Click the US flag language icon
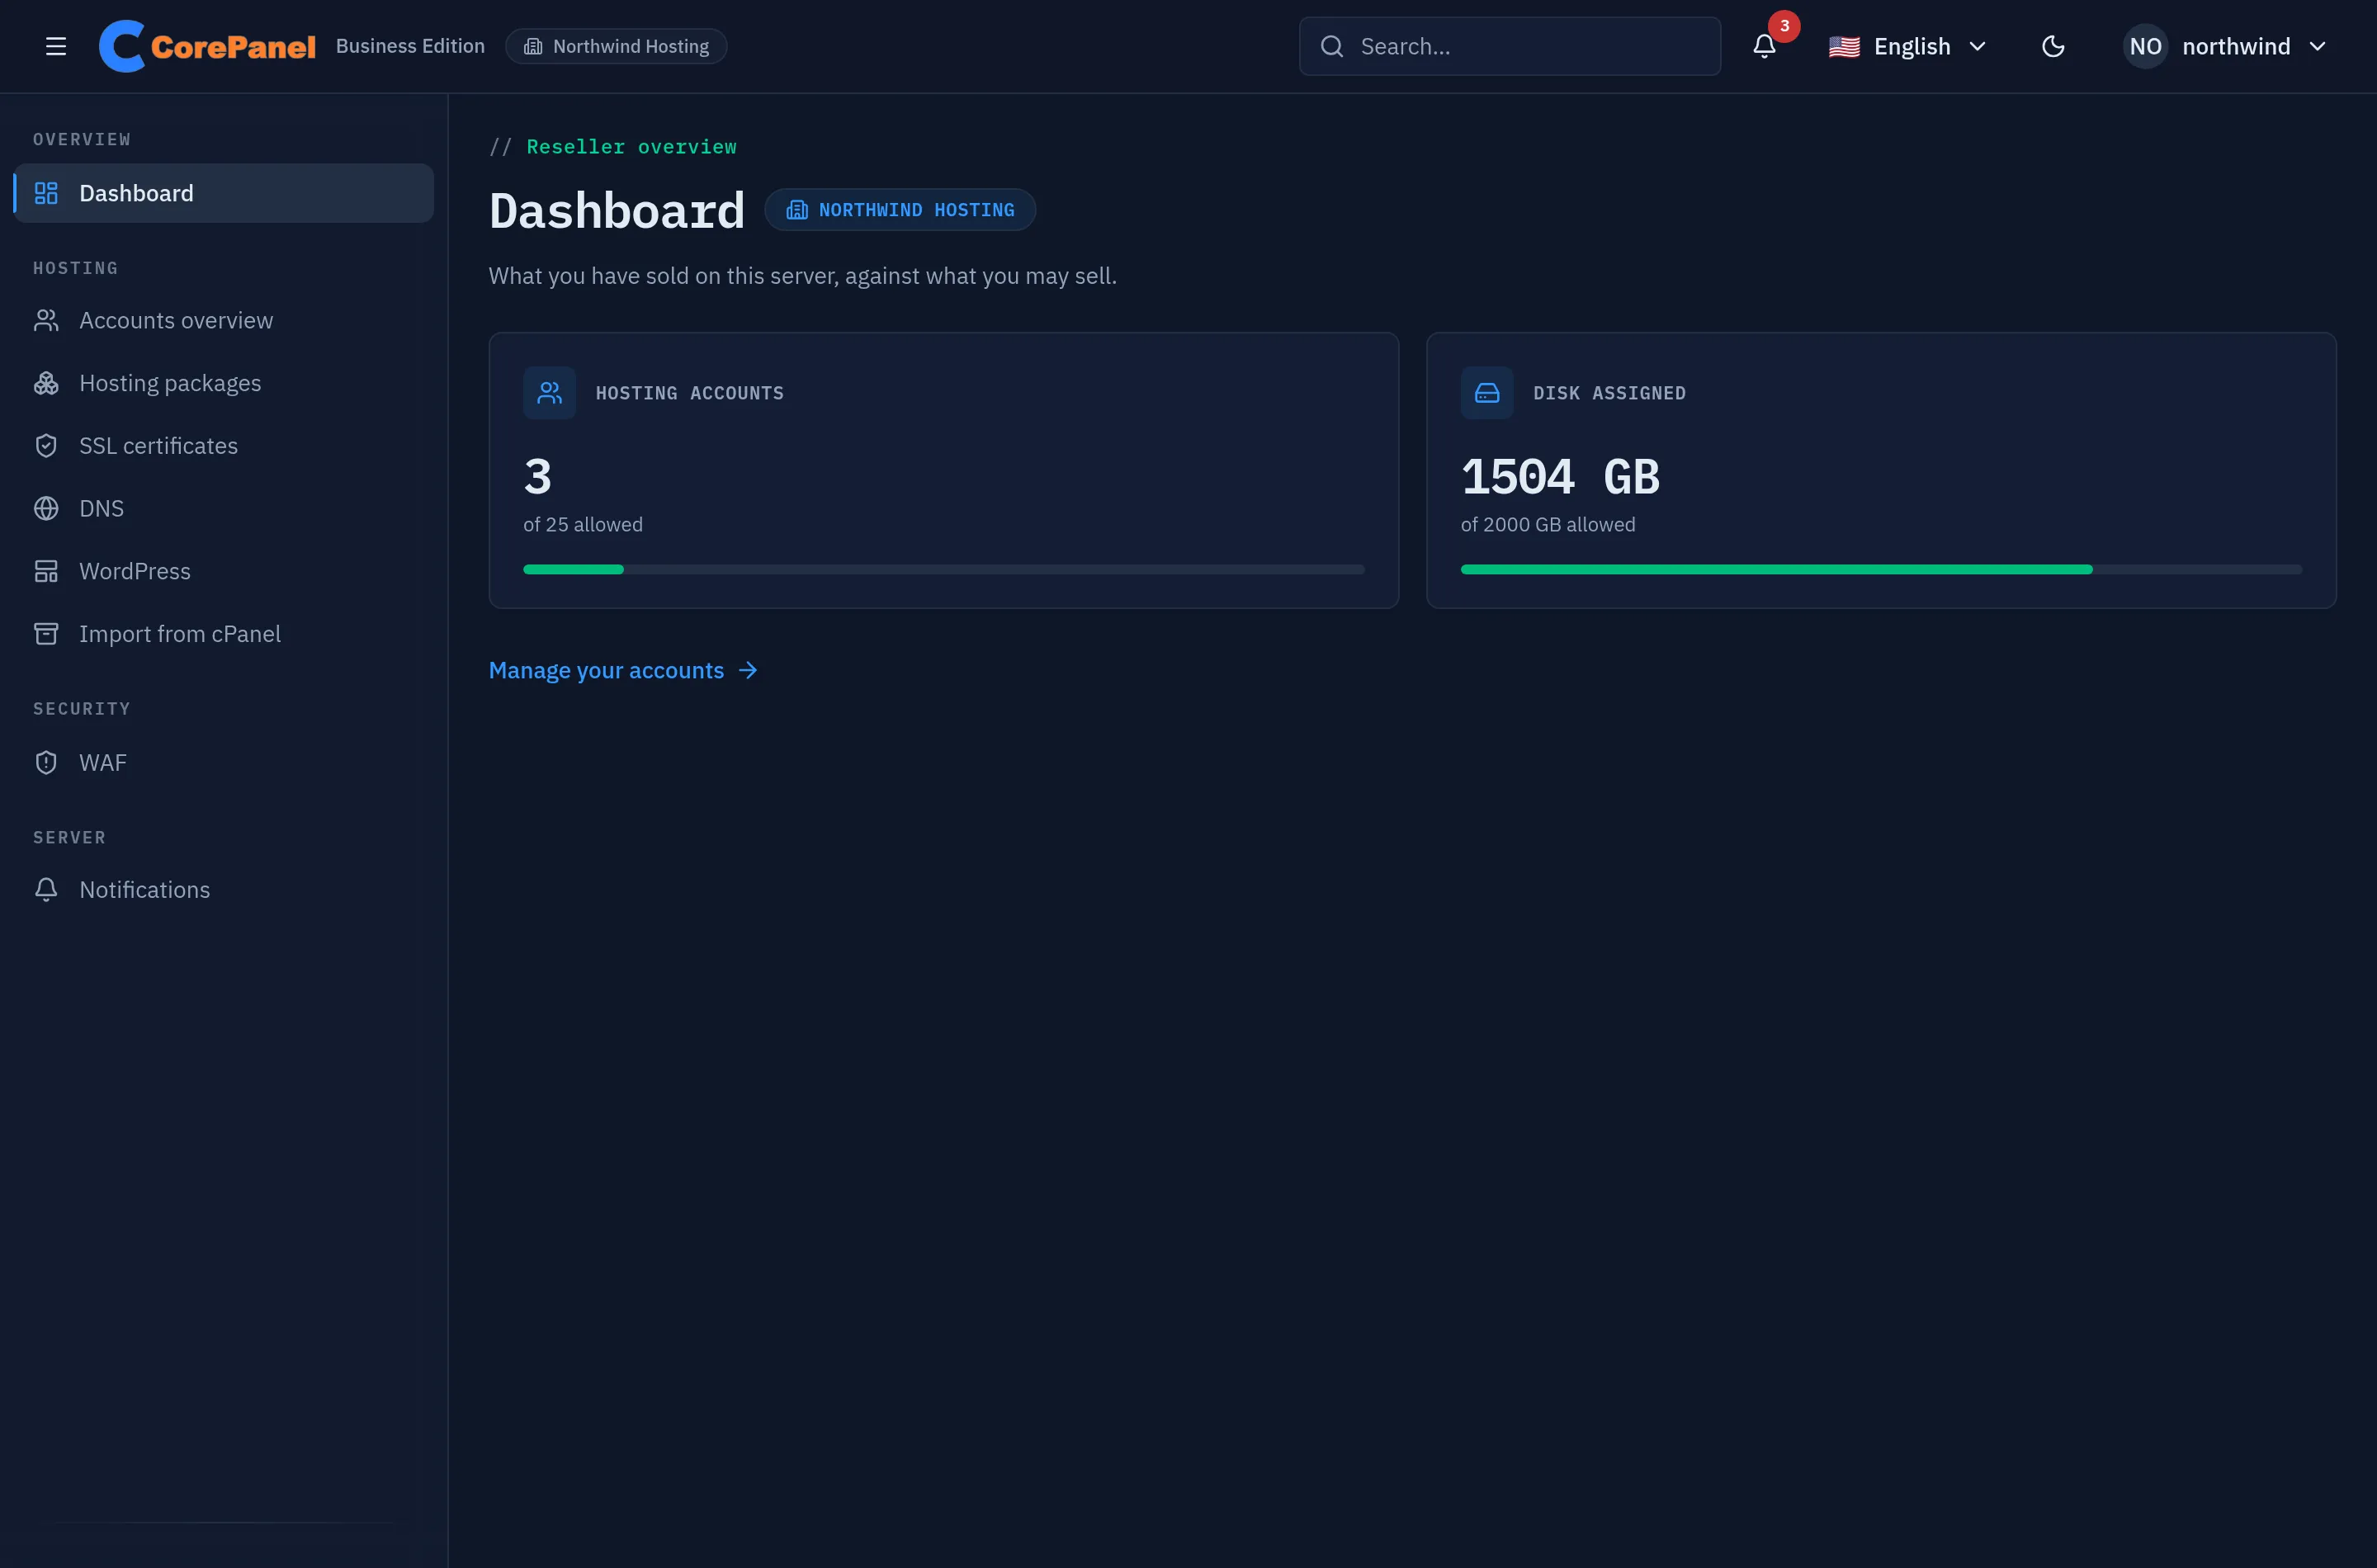This screenshot has width=2377, height=1568. (1844, 47)
